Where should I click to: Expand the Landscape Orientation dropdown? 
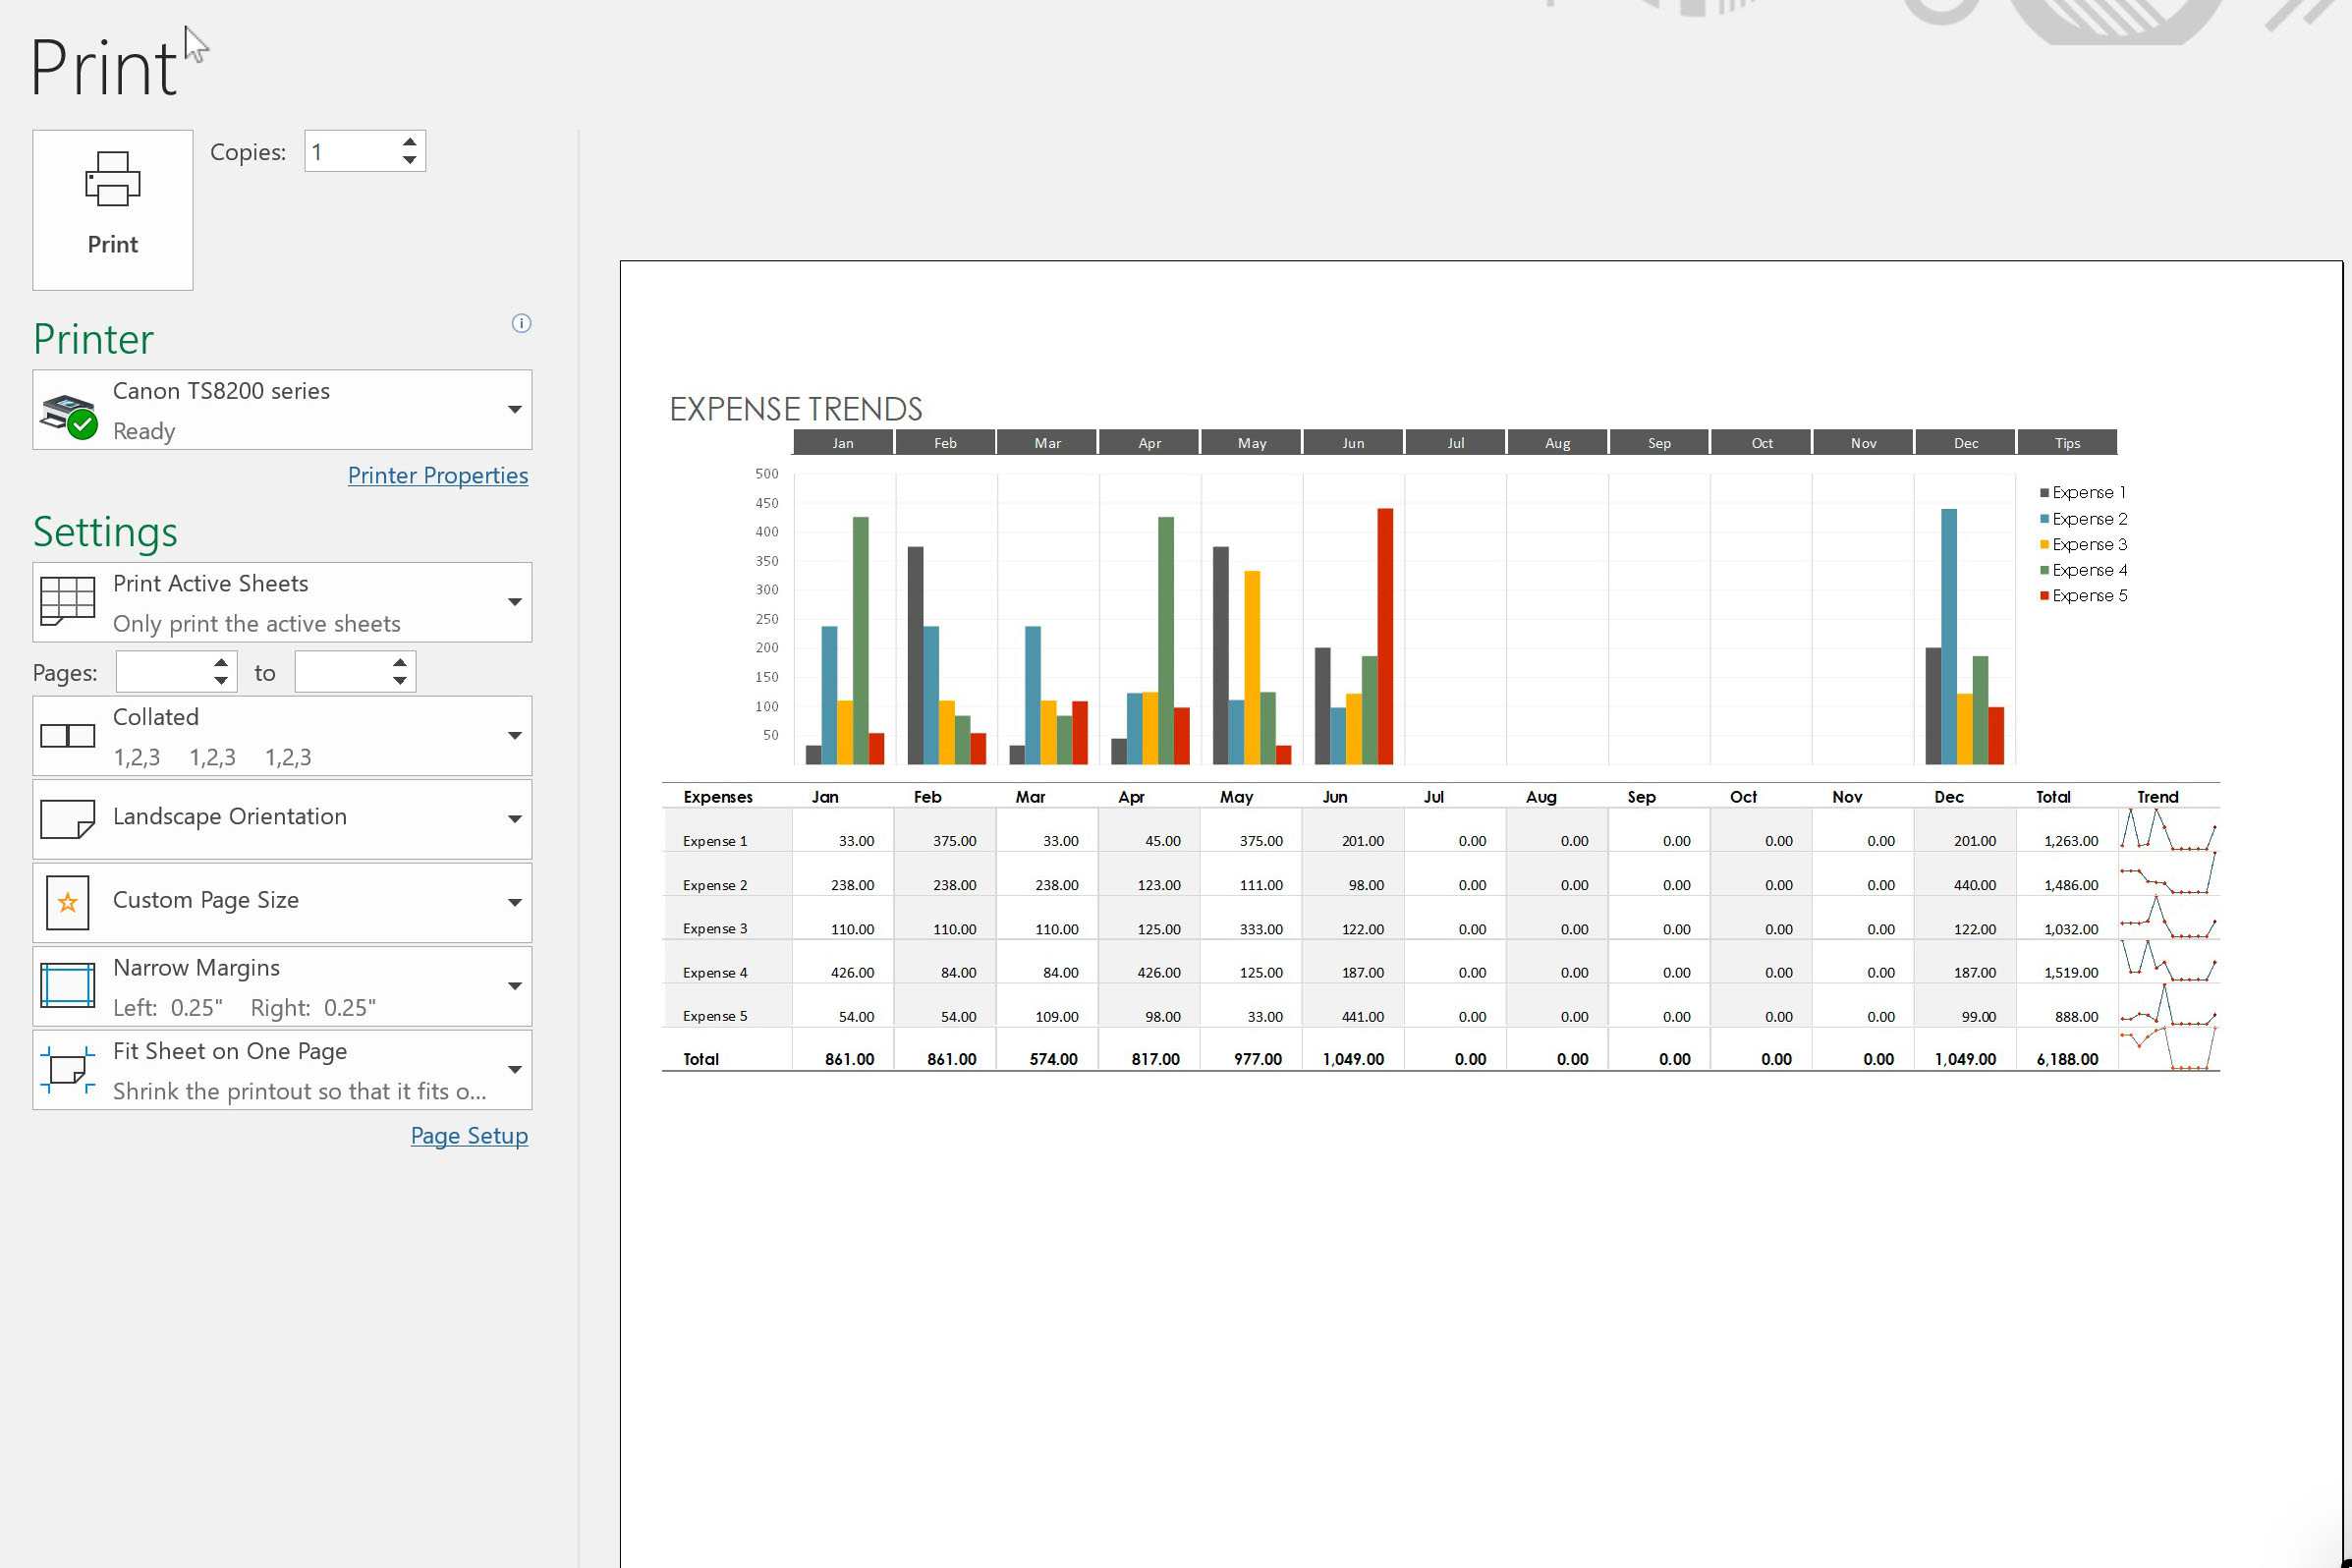point(515,817)
